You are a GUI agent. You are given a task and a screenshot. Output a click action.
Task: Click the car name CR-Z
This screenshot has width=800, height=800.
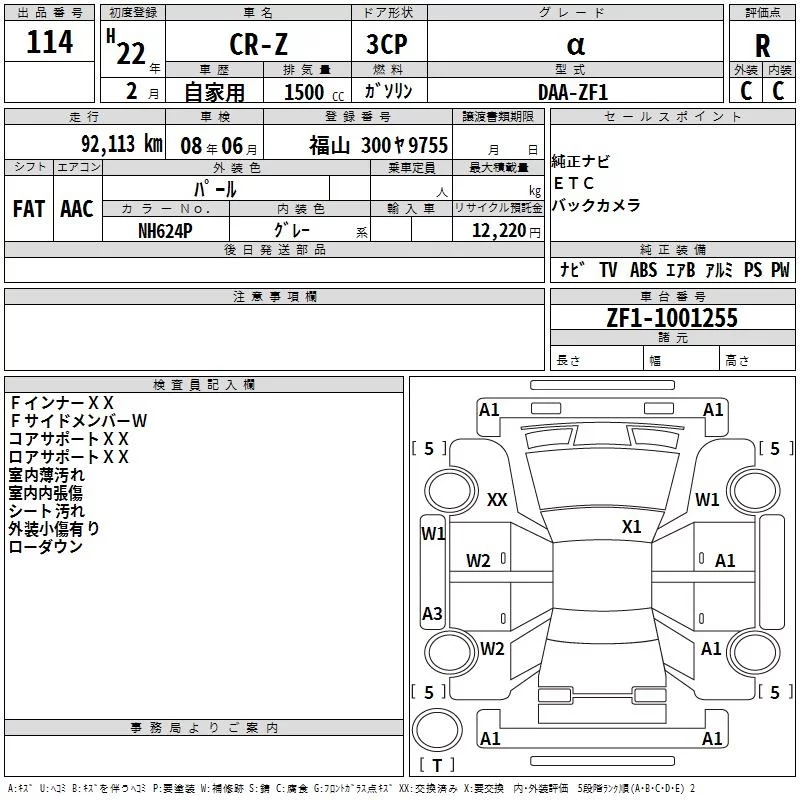click(x=257, y=46)
